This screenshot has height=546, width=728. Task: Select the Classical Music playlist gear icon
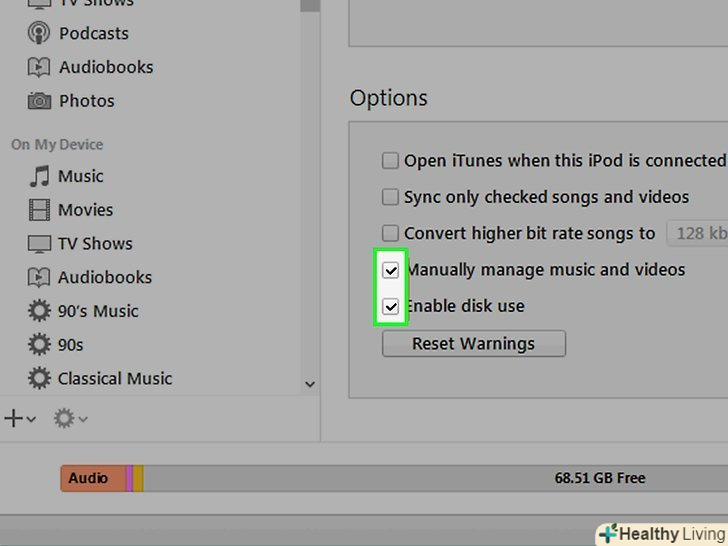point(39,378)
